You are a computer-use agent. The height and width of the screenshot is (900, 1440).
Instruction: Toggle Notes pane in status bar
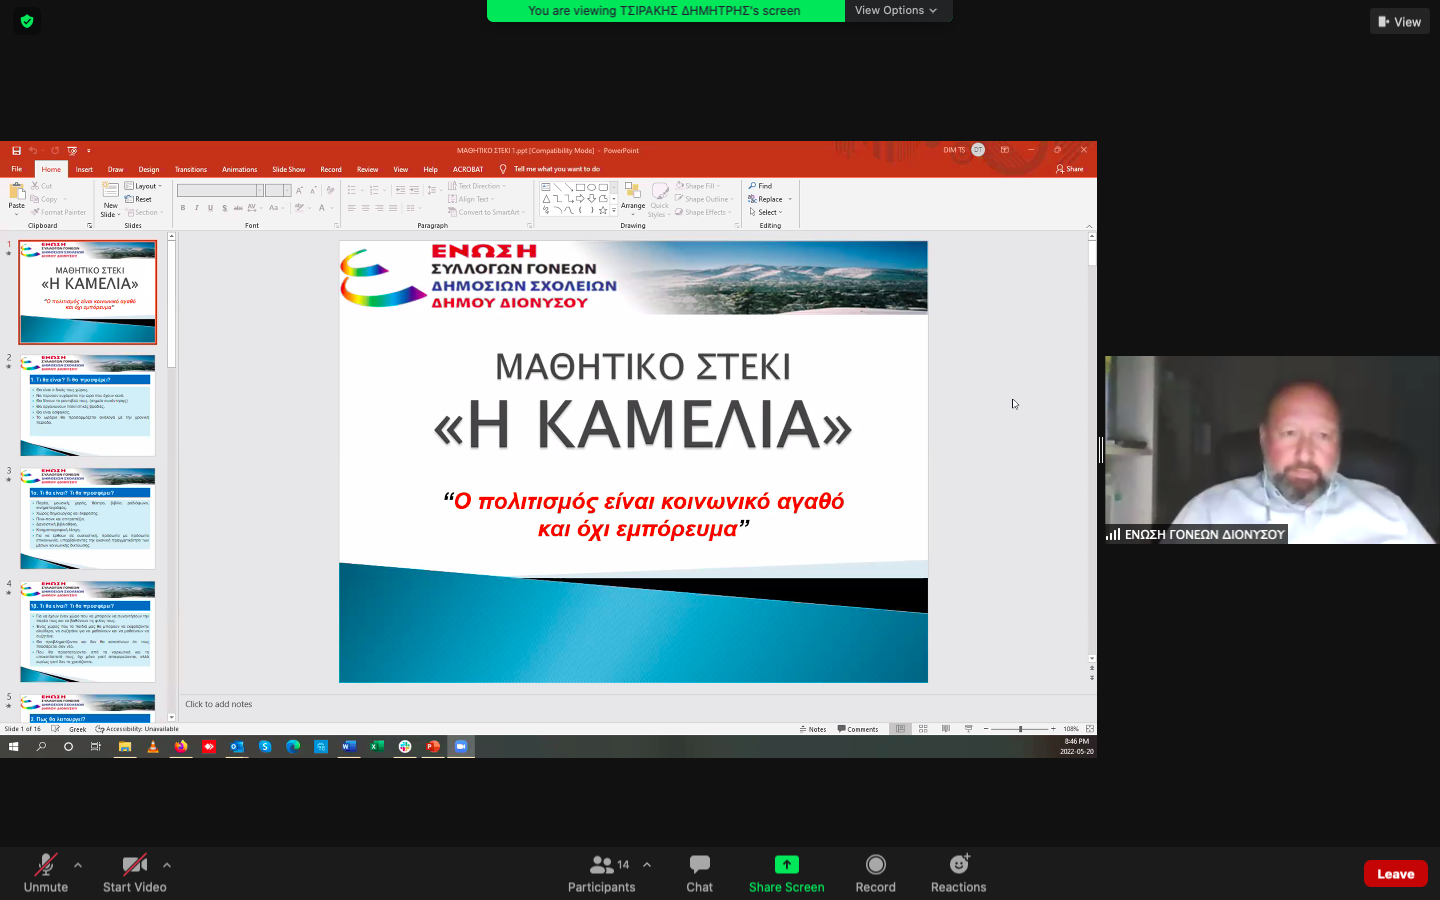[x=813, y=729]
